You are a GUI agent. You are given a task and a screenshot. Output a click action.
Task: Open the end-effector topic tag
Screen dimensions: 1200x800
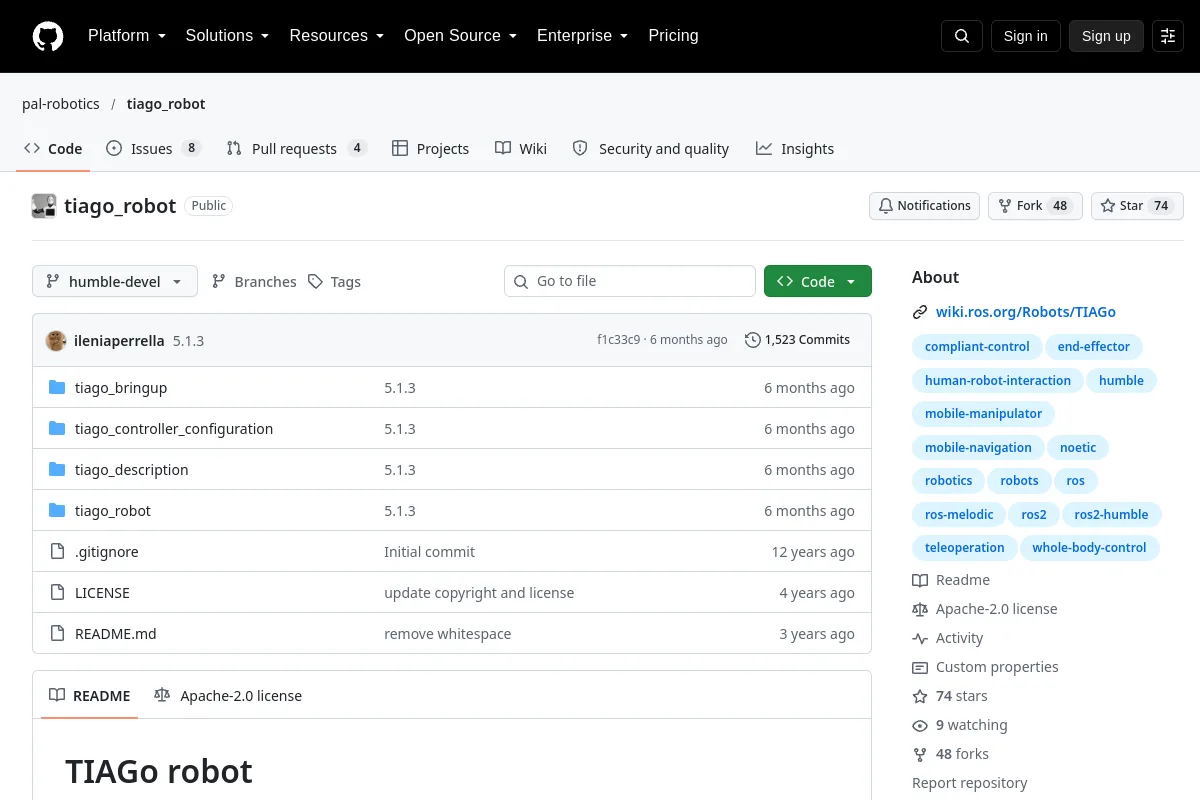pos(1094,347)
